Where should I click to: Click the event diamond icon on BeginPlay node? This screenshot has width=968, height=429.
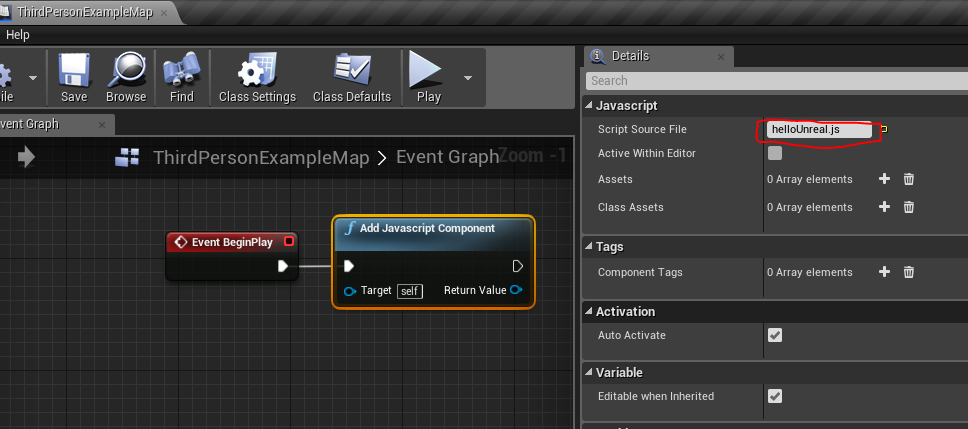tap(181, 243)
